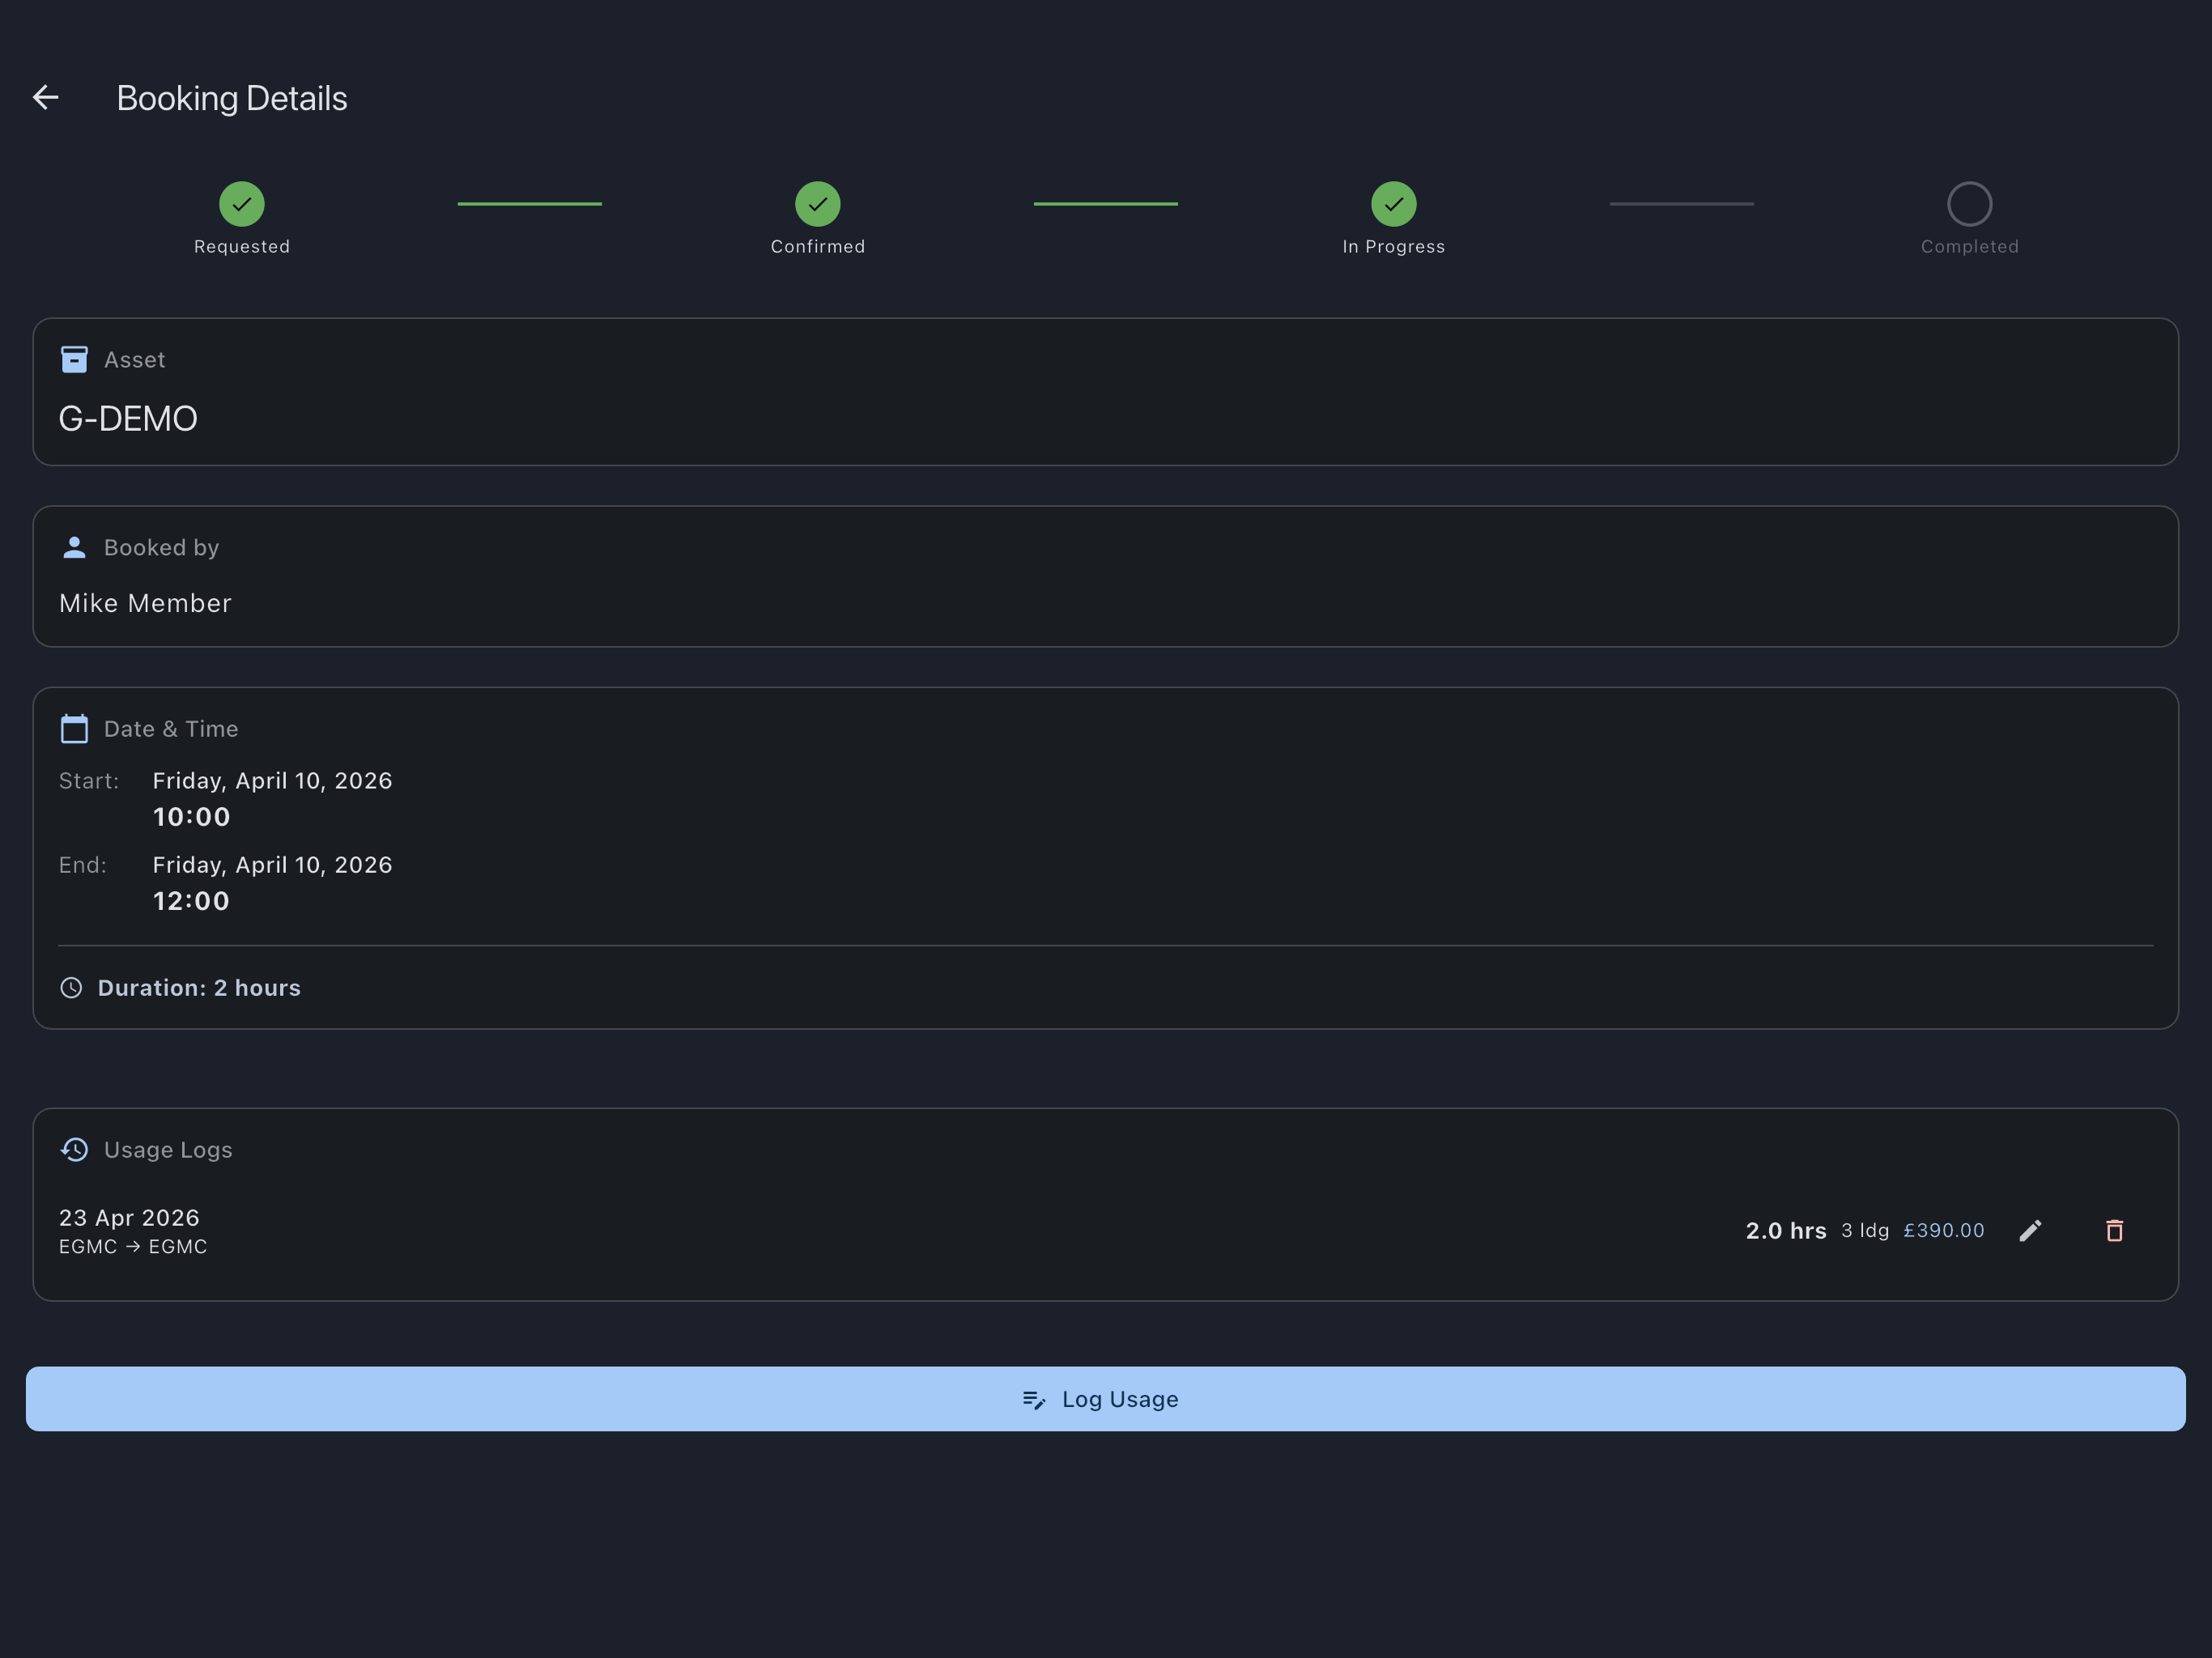Edit the 23 Apr 2026 usage log

pyautogui.click(x=2030, y=1231)
